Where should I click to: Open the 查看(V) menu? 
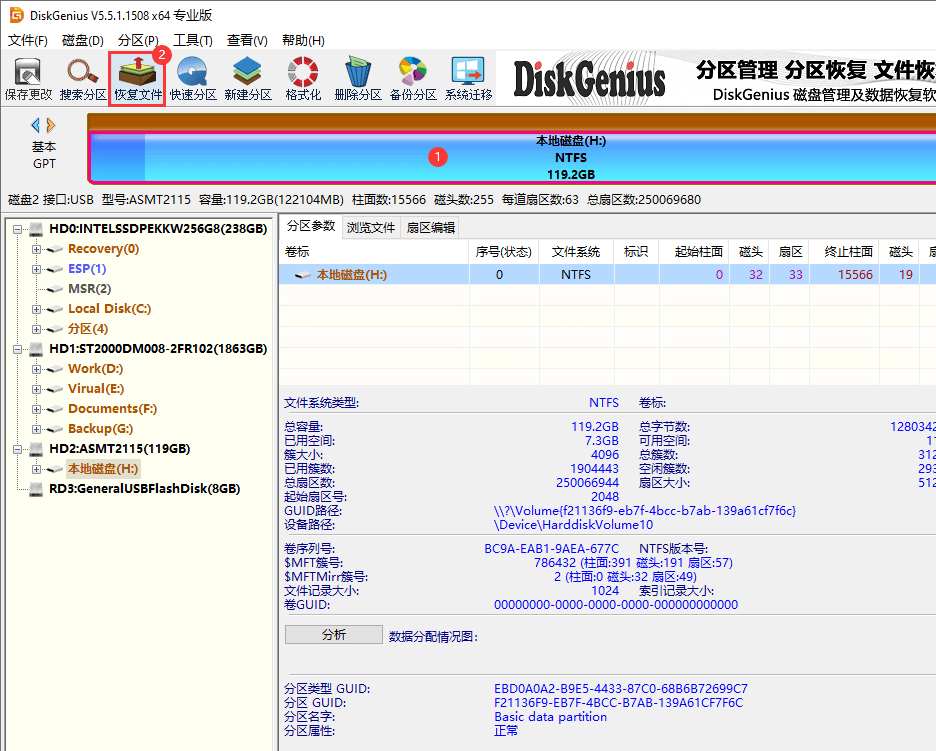pyautogui.click(x=249, y=40)
